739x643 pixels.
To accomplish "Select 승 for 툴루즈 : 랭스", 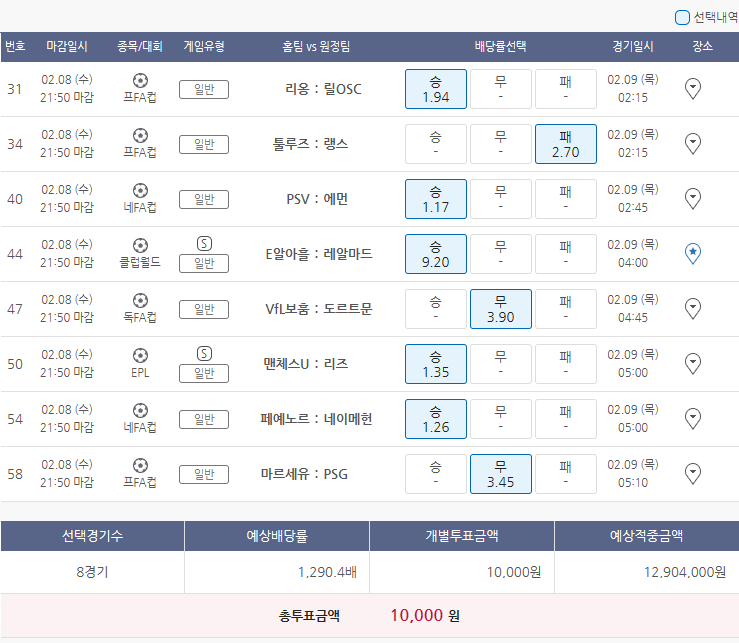I will click(435, 144).
